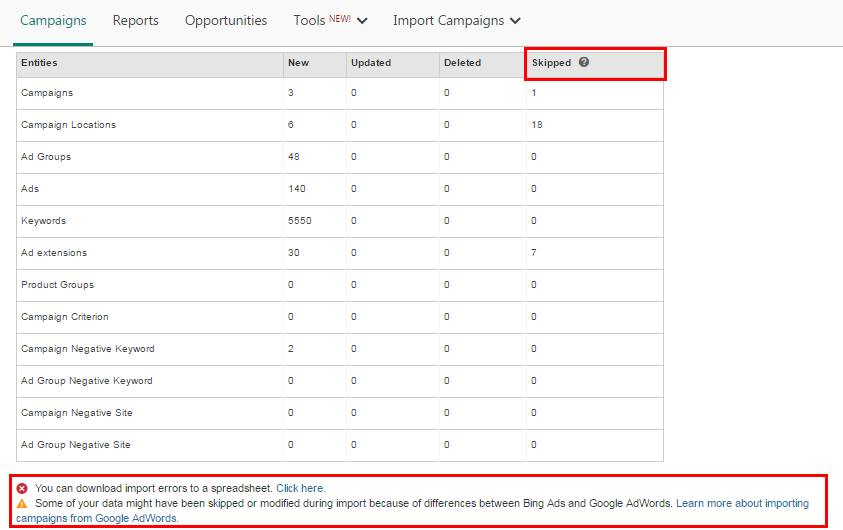The width and height of the screenshot is (843, 530).
Task: Click the Product Groups row label
Action: click(58, 285)
